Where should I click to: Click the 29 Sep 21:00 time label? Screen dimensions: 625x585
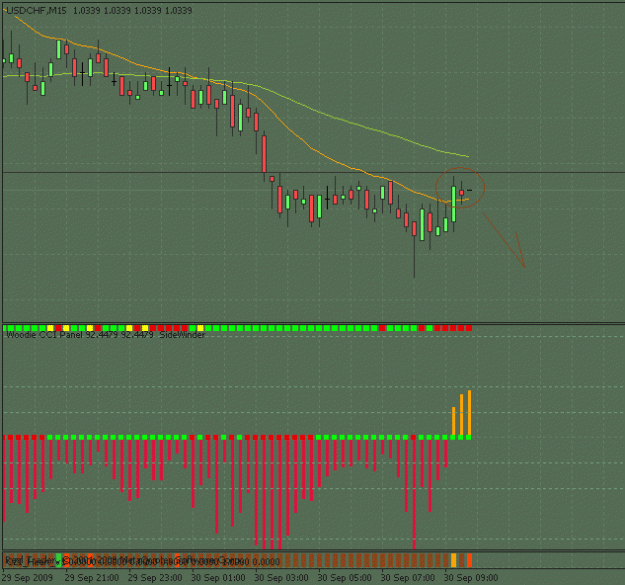point(92,578)
